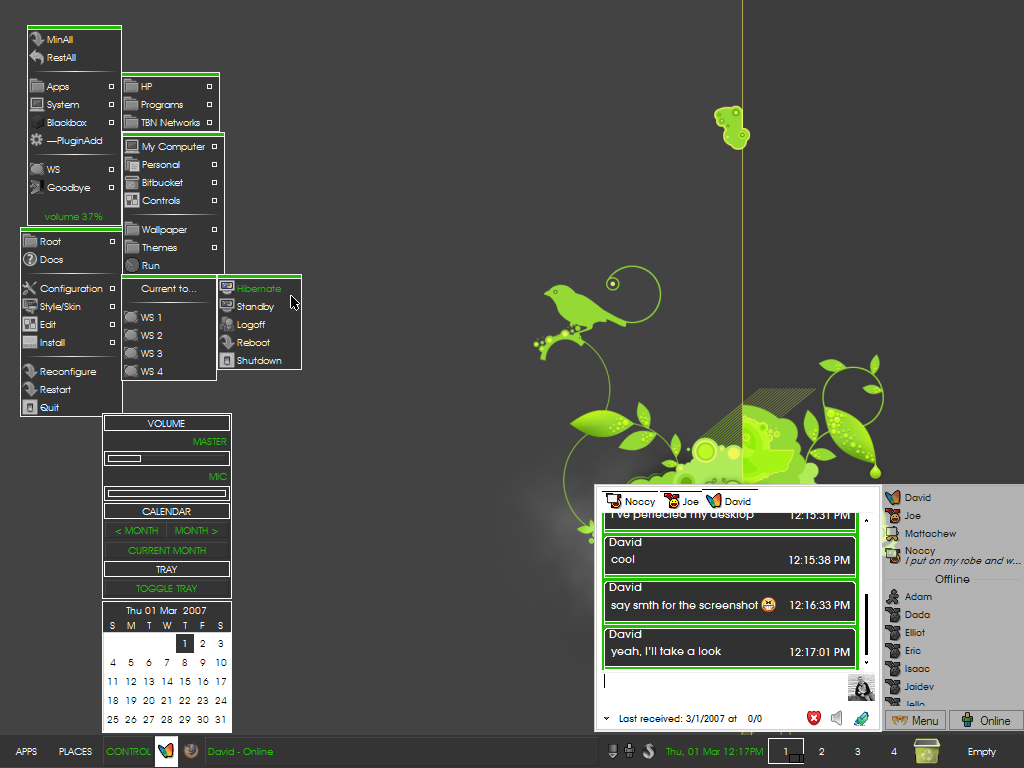1024x768 pixels.
Task: Click the Logoff user icon
Action: point(227,324)
